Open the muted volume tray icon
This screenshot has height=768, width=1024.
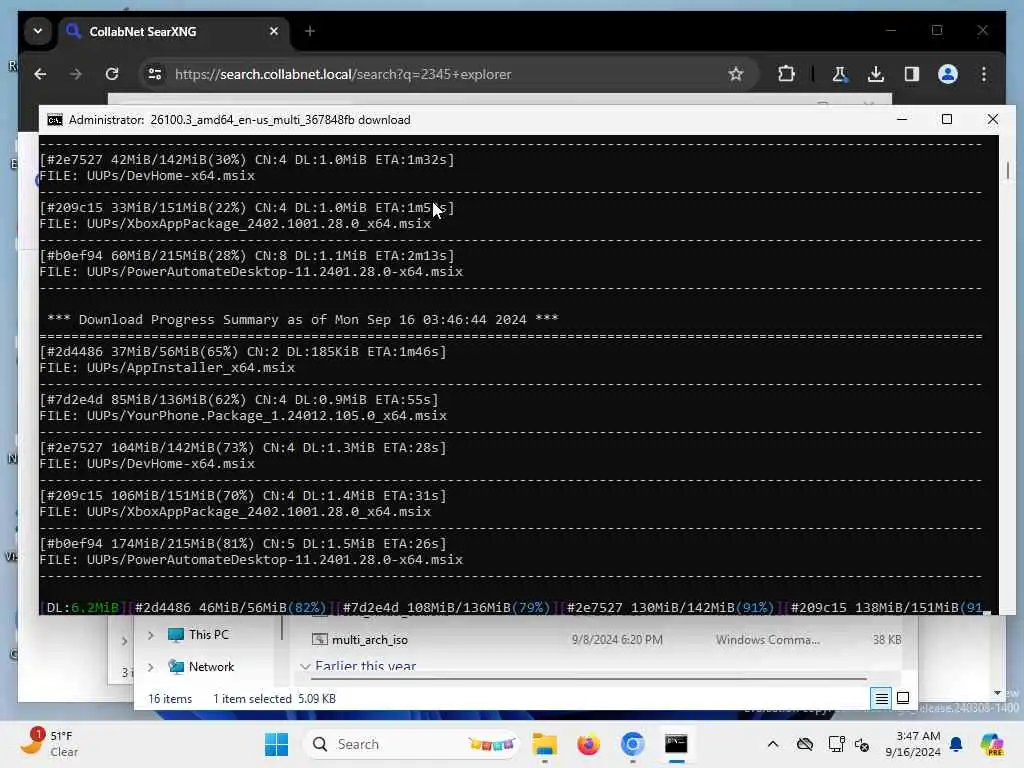pyautogui.click(x=862, y=744)
